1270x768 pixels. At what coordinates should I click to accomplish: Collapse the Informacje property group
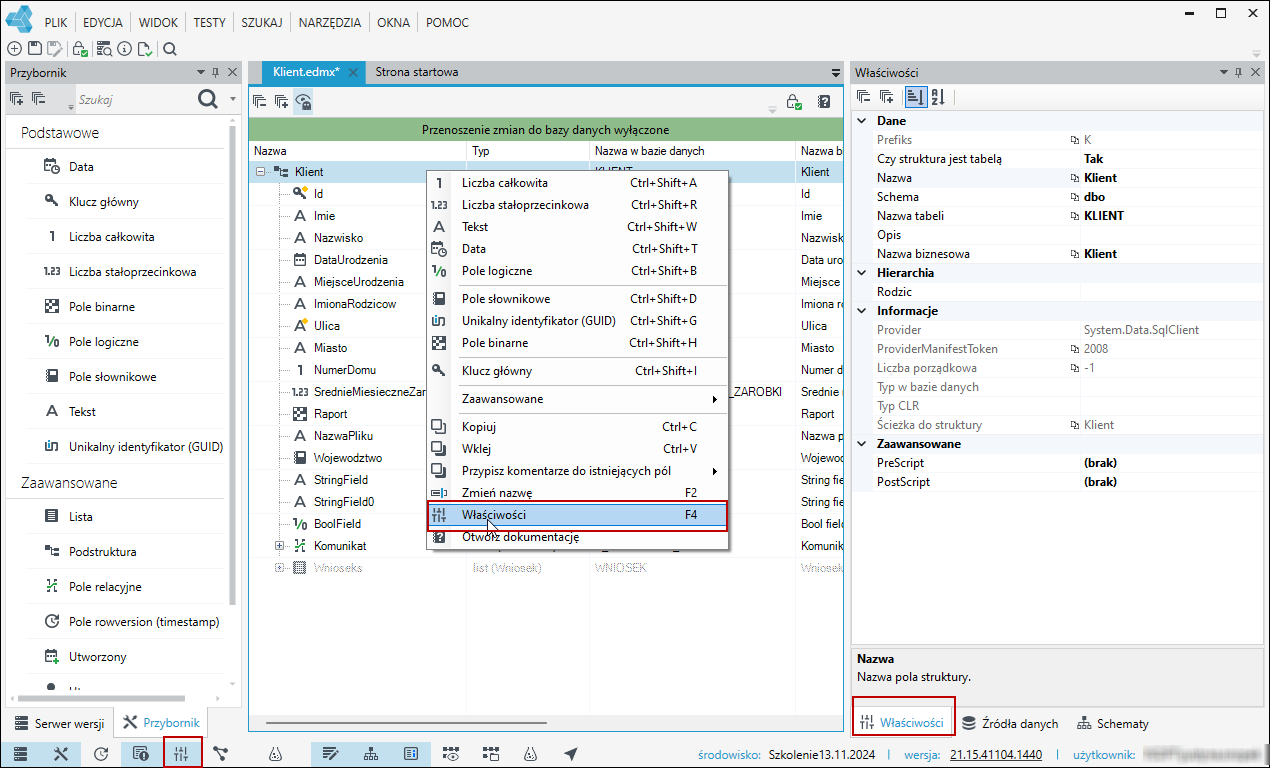pos(863,311)
